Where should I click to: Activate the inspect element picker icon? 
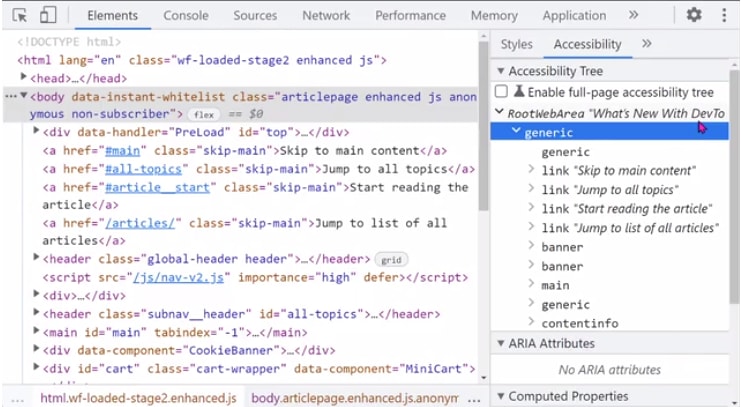[x=20, y=15]
